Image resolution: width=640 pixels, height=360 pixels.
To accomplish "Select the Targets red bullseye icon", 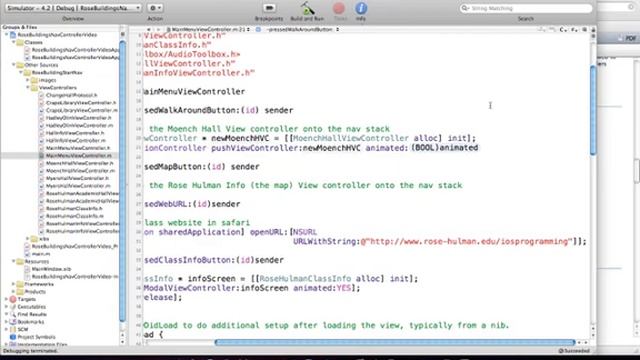I will point(13,299).
